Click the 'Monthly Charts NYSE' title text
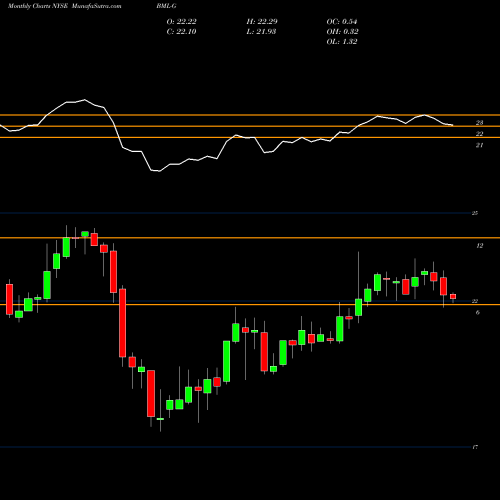Screen dimensions: 500x500 click(x=38, y=6)
